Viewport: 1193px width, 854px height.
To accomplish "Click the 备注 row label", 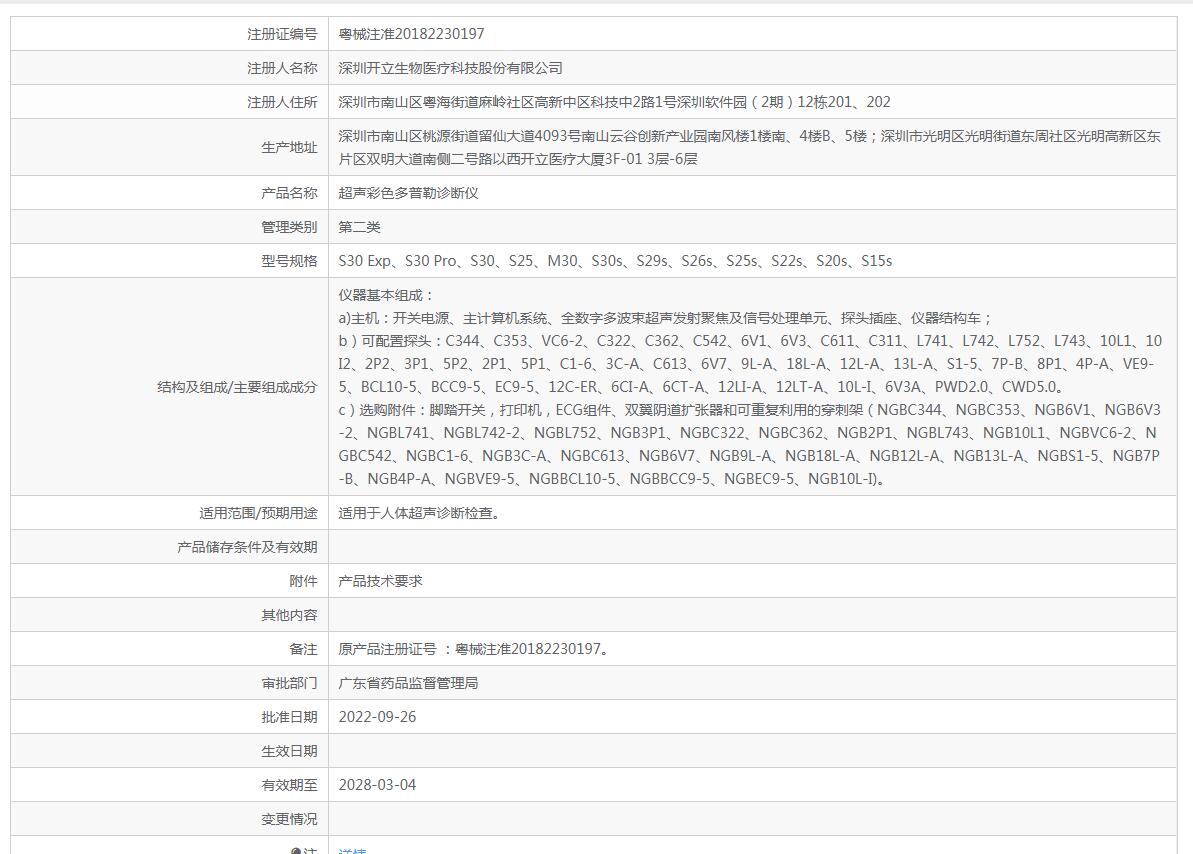I will [x=303, y=649].
